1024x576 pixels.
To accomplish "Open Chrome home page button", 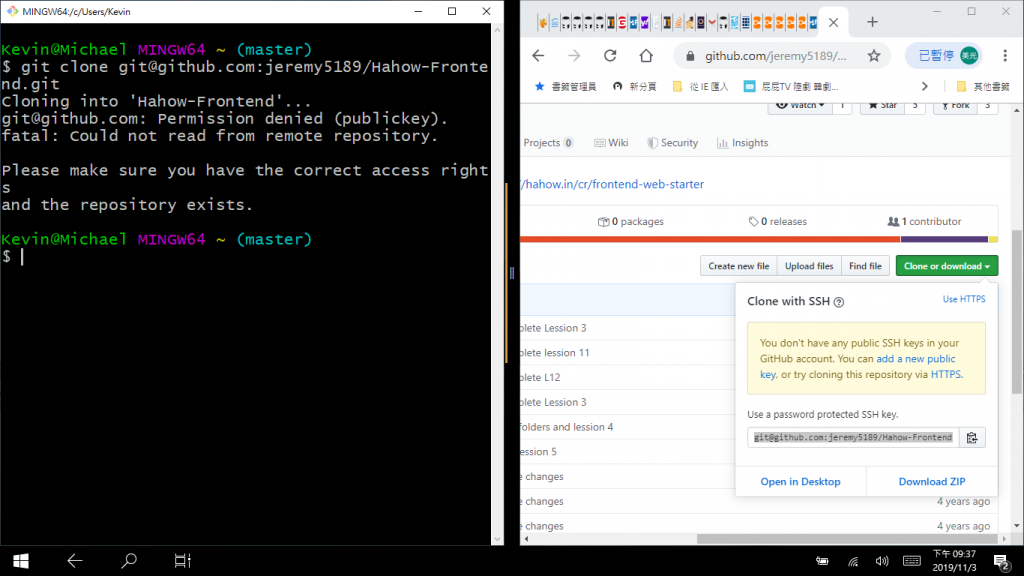I will pyautogui.click(x=646, y=56).
